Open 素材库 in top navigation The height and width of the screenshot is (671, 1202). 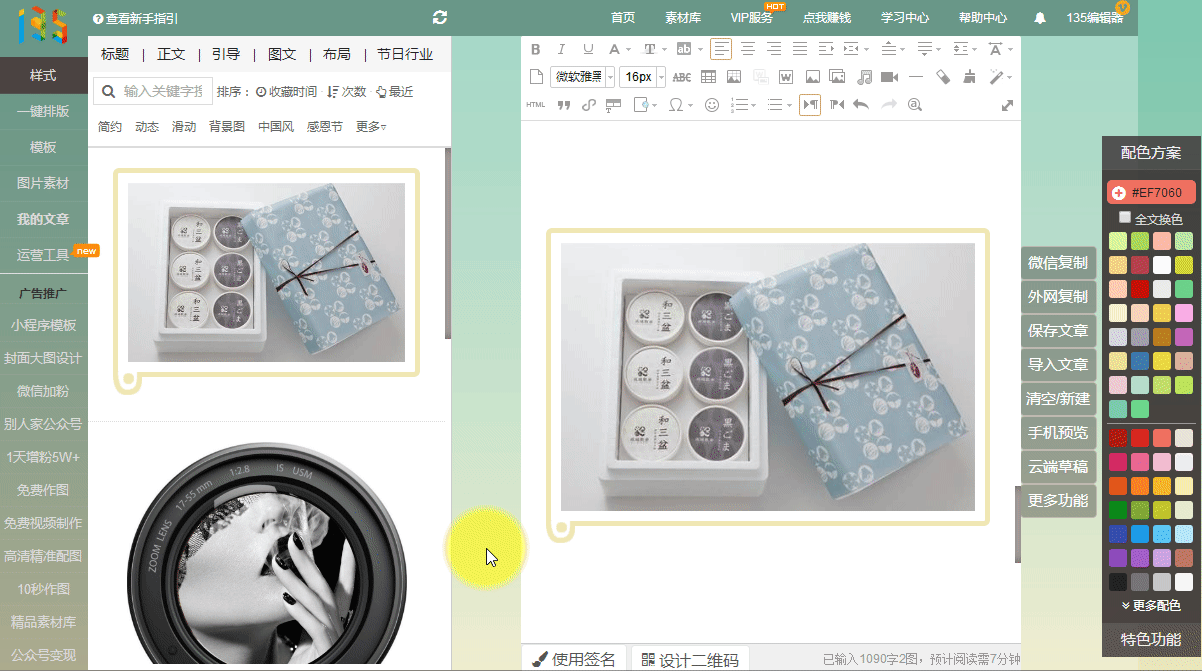[683, 18]
